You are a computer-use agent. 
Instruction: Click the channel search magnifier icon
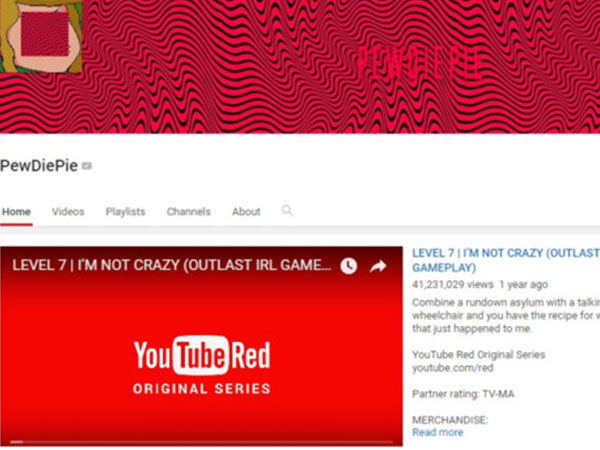(x=287, y=211)
